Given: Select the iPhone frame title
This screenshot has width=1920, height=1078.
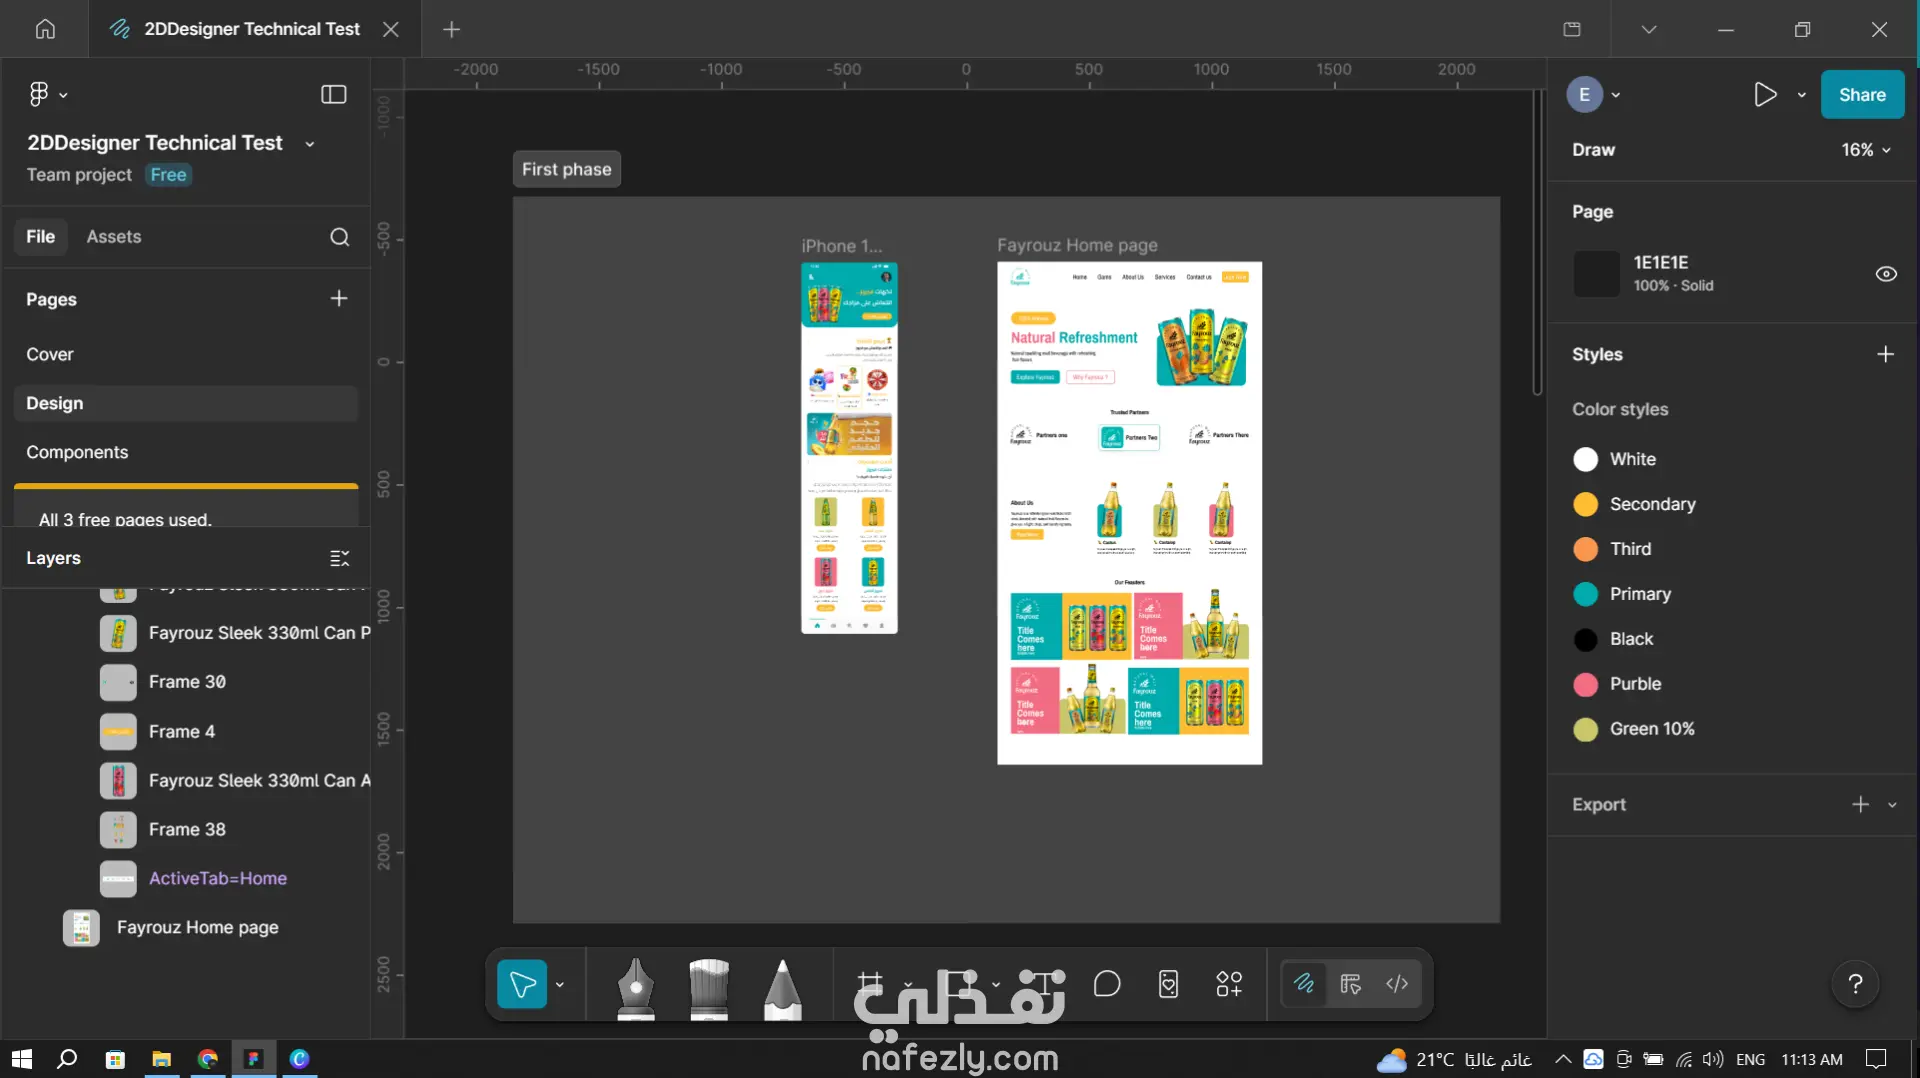Looking at the screenshot, I should click(841, 245).
